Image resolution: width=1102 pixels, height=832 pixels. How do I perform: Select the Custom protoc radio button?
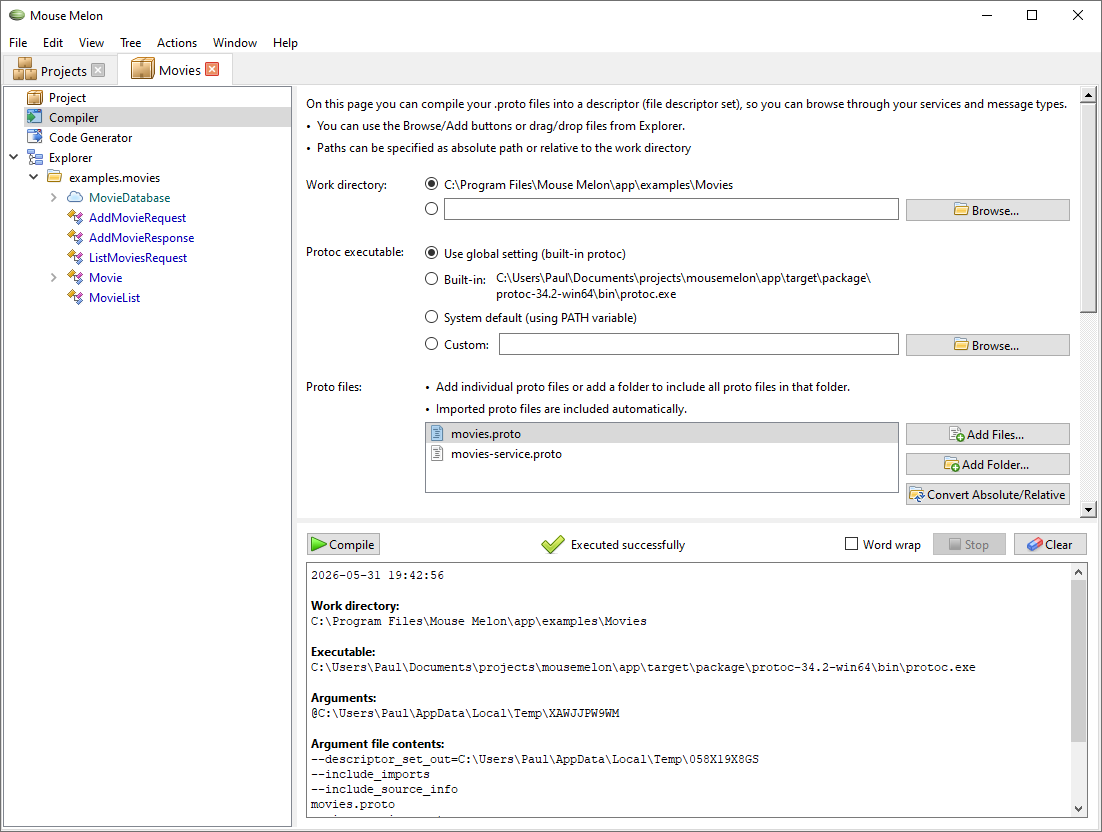(432, 344)
